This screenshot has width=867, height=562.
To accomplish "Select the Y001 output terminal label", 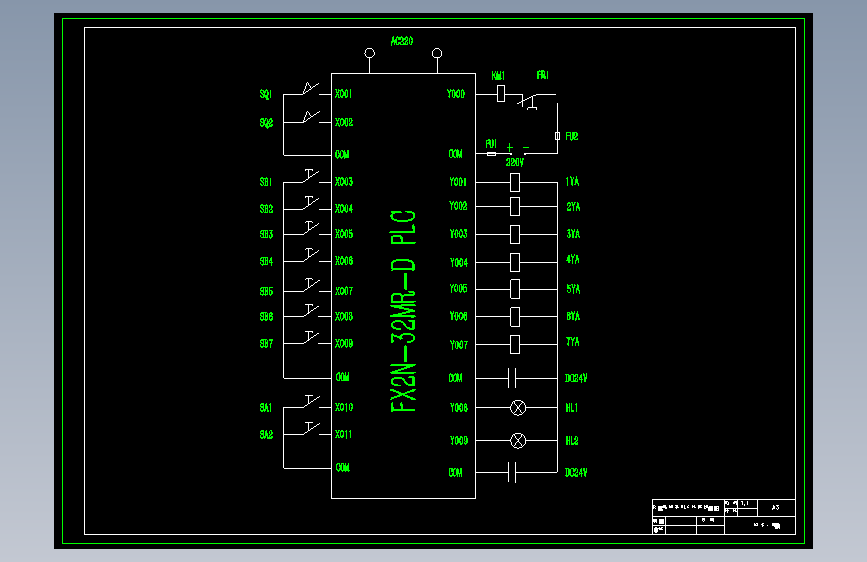I will pos(458,181).
